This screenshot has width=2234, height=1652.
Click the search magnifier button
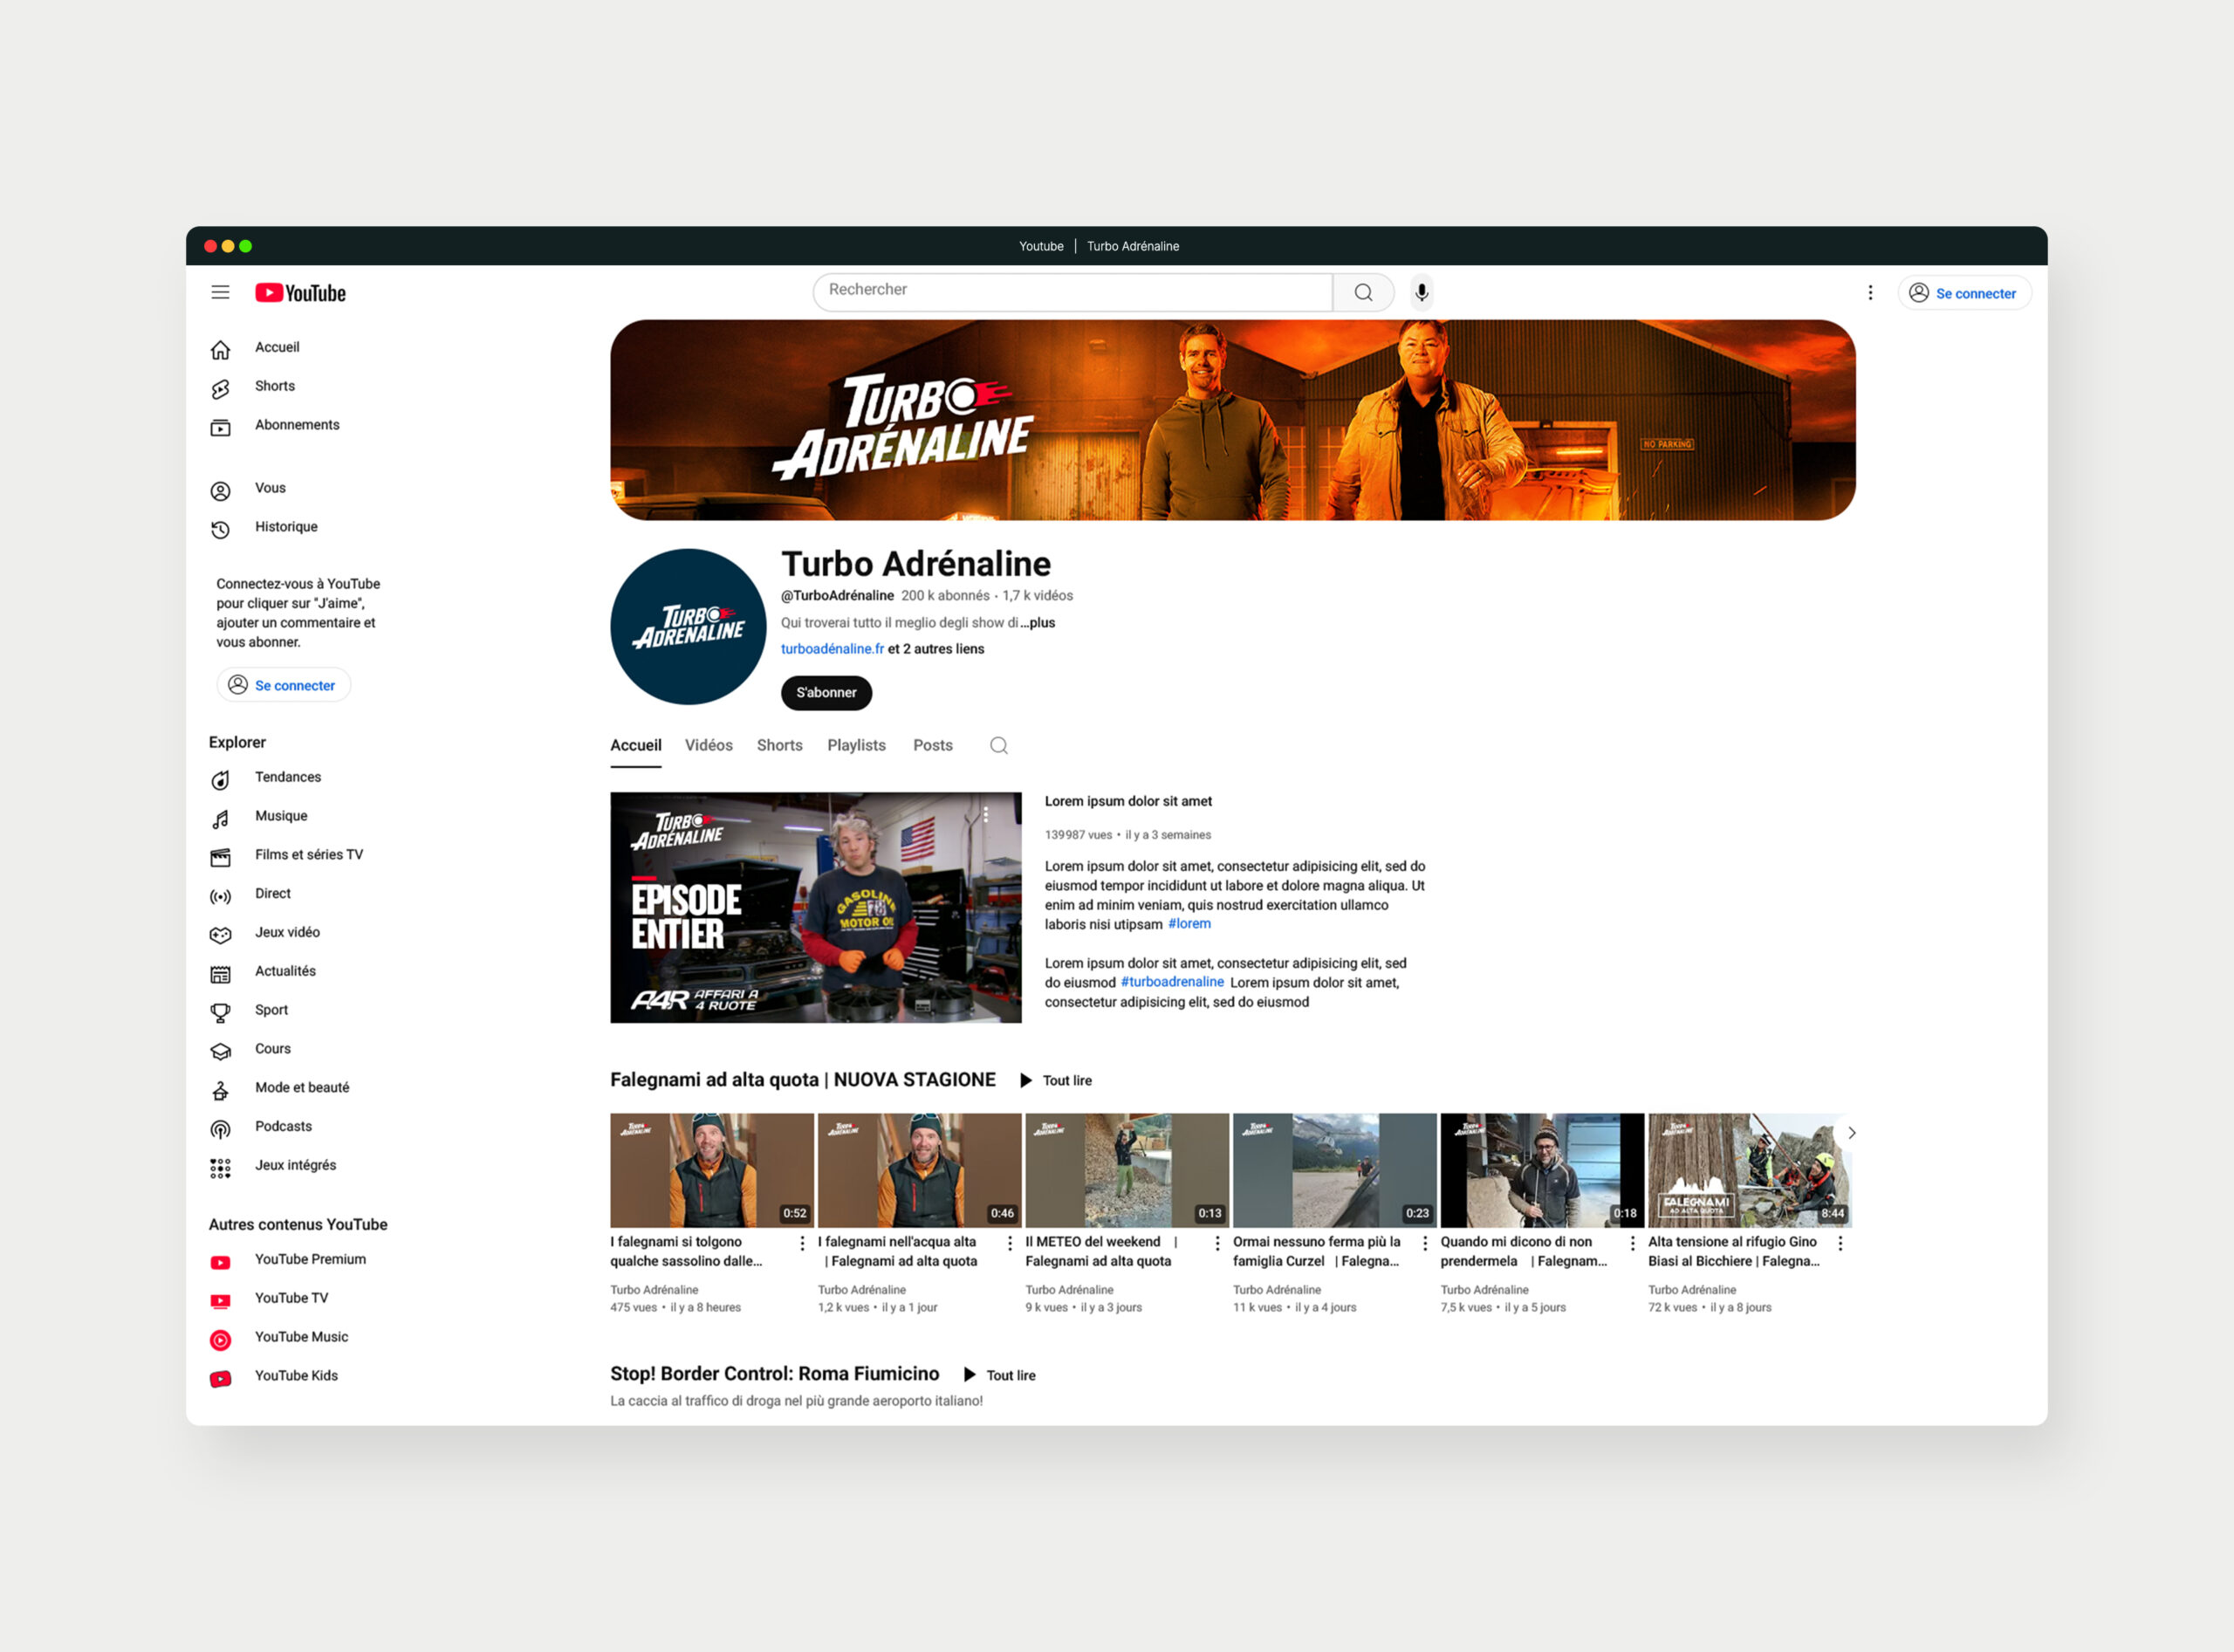point(1363,292)
